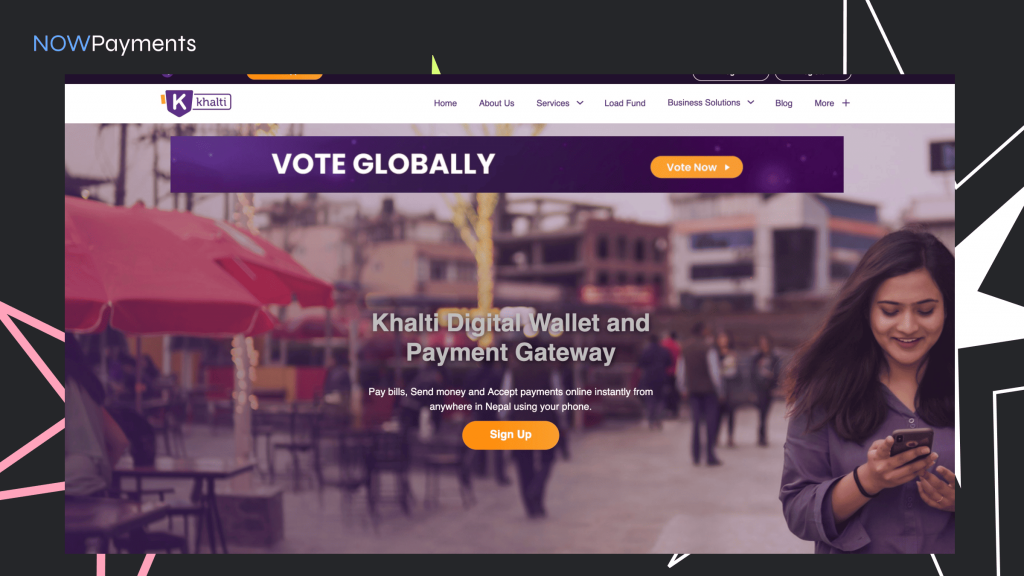Click the Khalti Digital Wallet headline
The height and width of the screenshot is (576, 1024).
[x=511, y=337]
